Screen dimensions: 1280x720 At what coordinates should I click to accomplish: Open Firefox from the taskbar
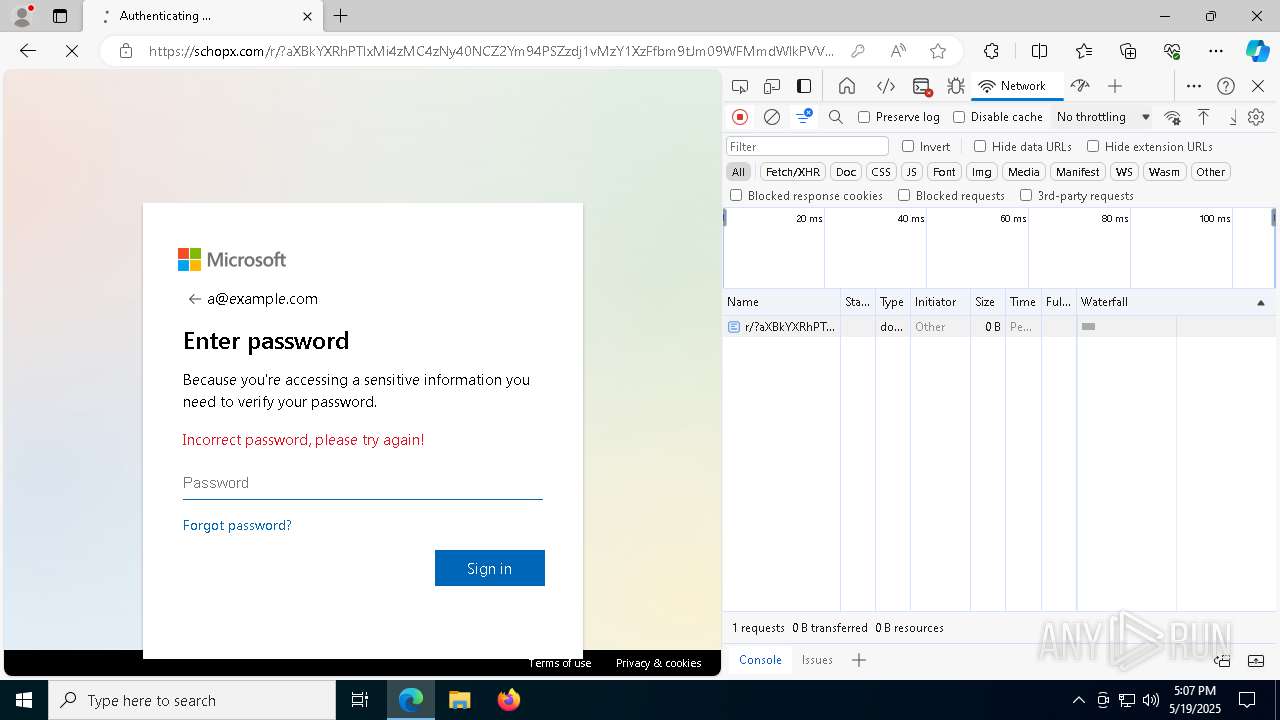[509, 700]
